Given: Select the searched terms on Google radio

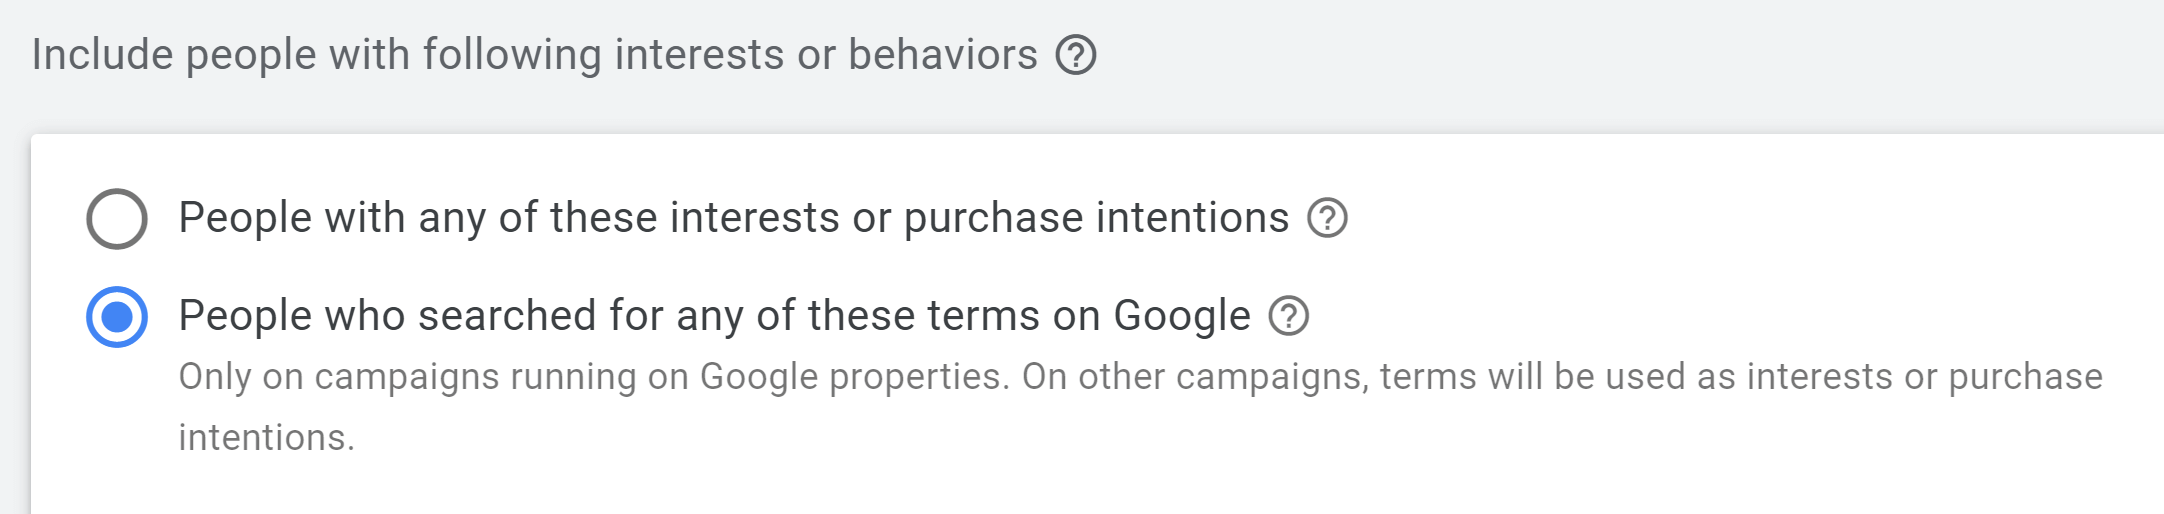Looking at the screenshot, I should pyautogui.click(x=117, y=317).
